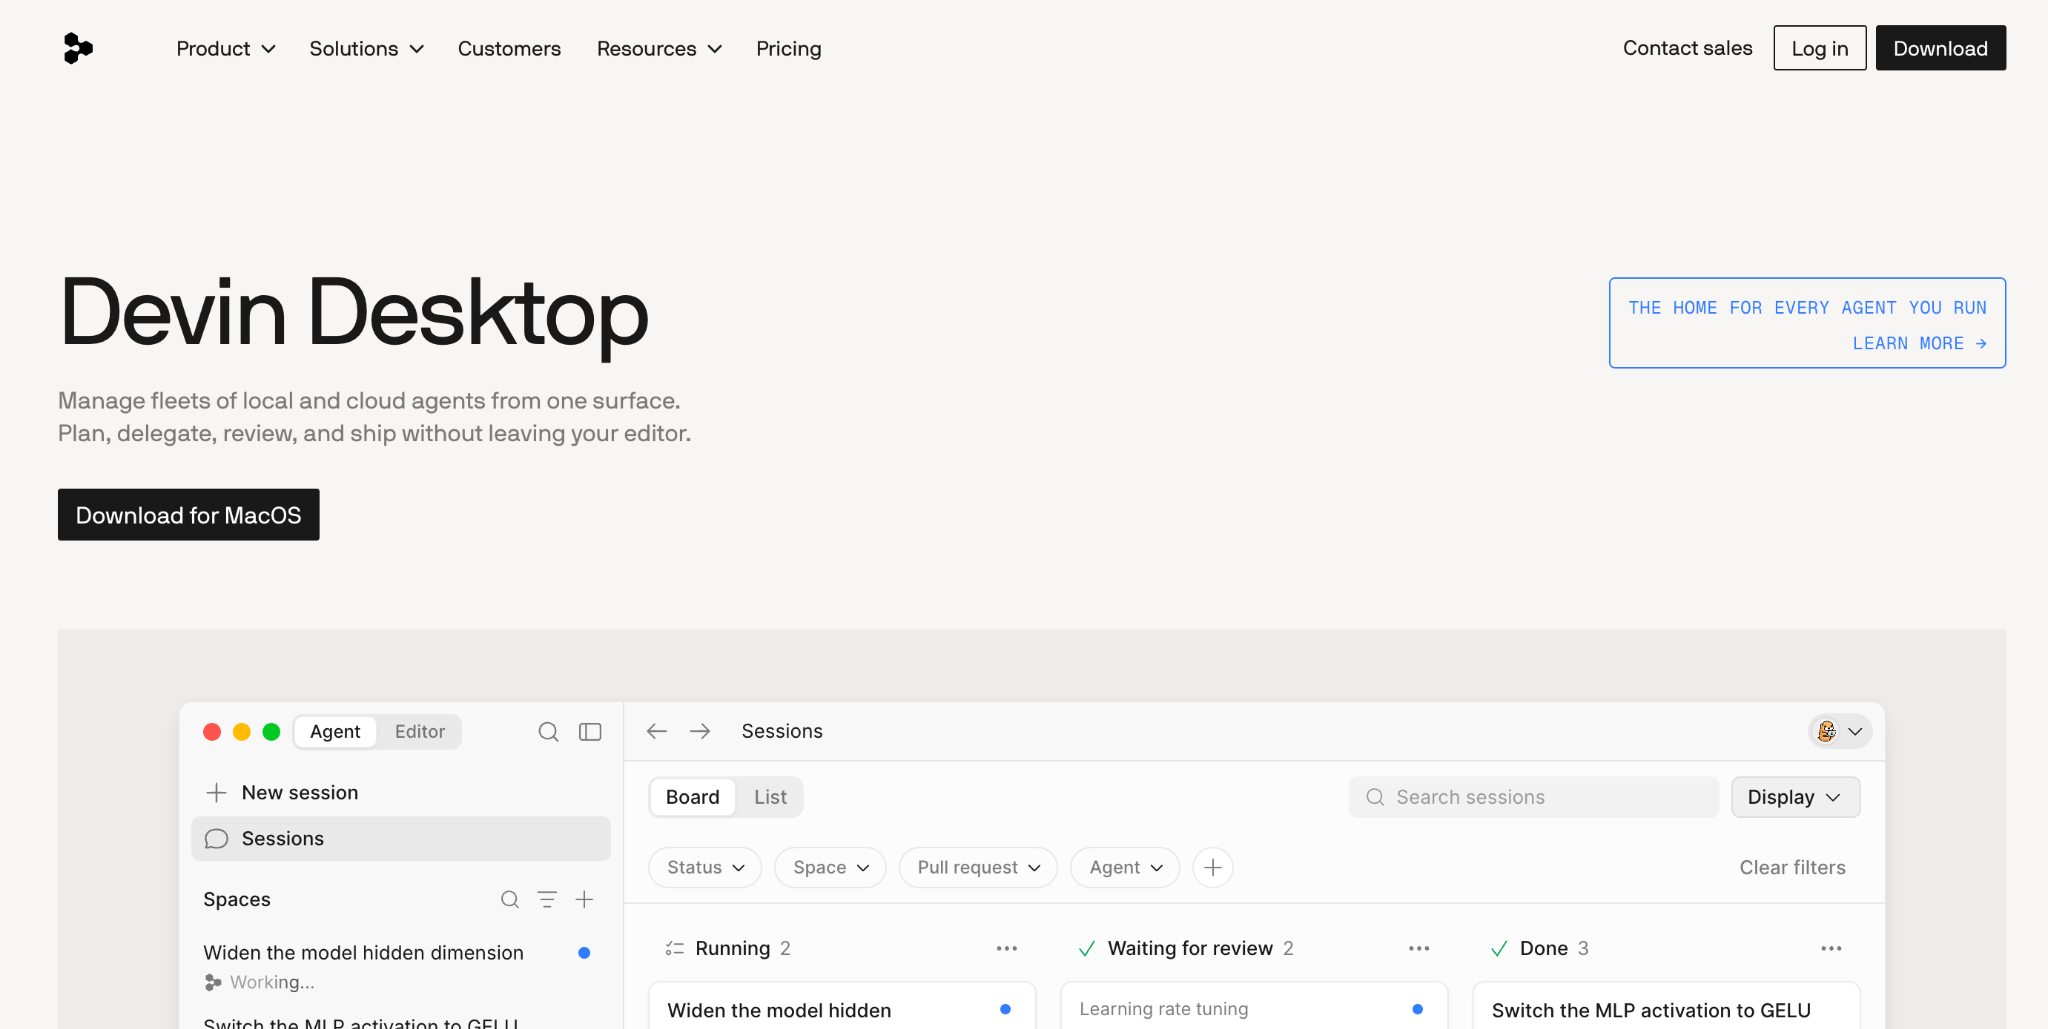Click the Running status icon

point(675,948)
